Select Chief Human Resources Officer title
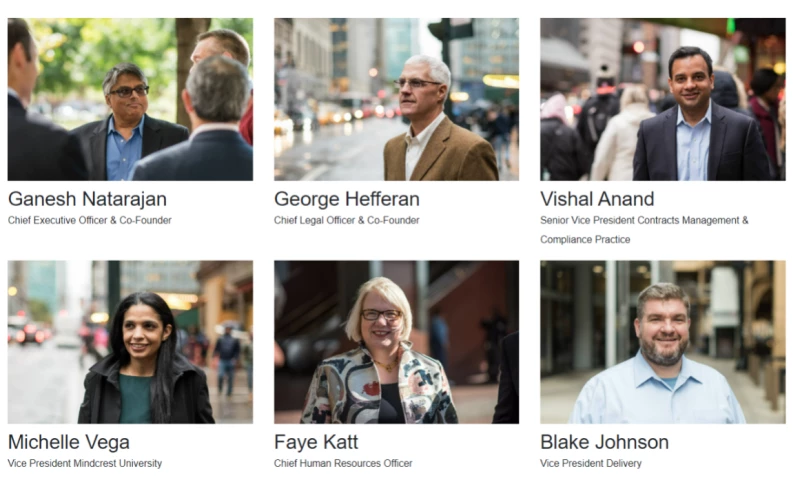This screenshot has height=480, width=800. pyautogui.click(x=343, y=463)
